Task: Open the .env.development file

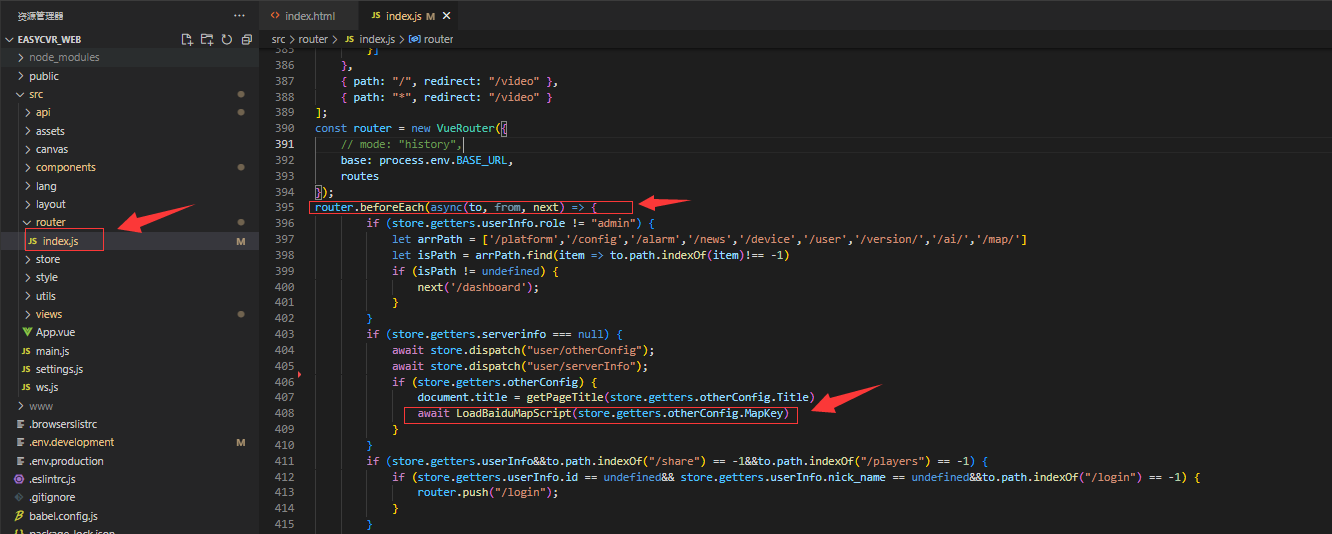Action: pos(71,442)
